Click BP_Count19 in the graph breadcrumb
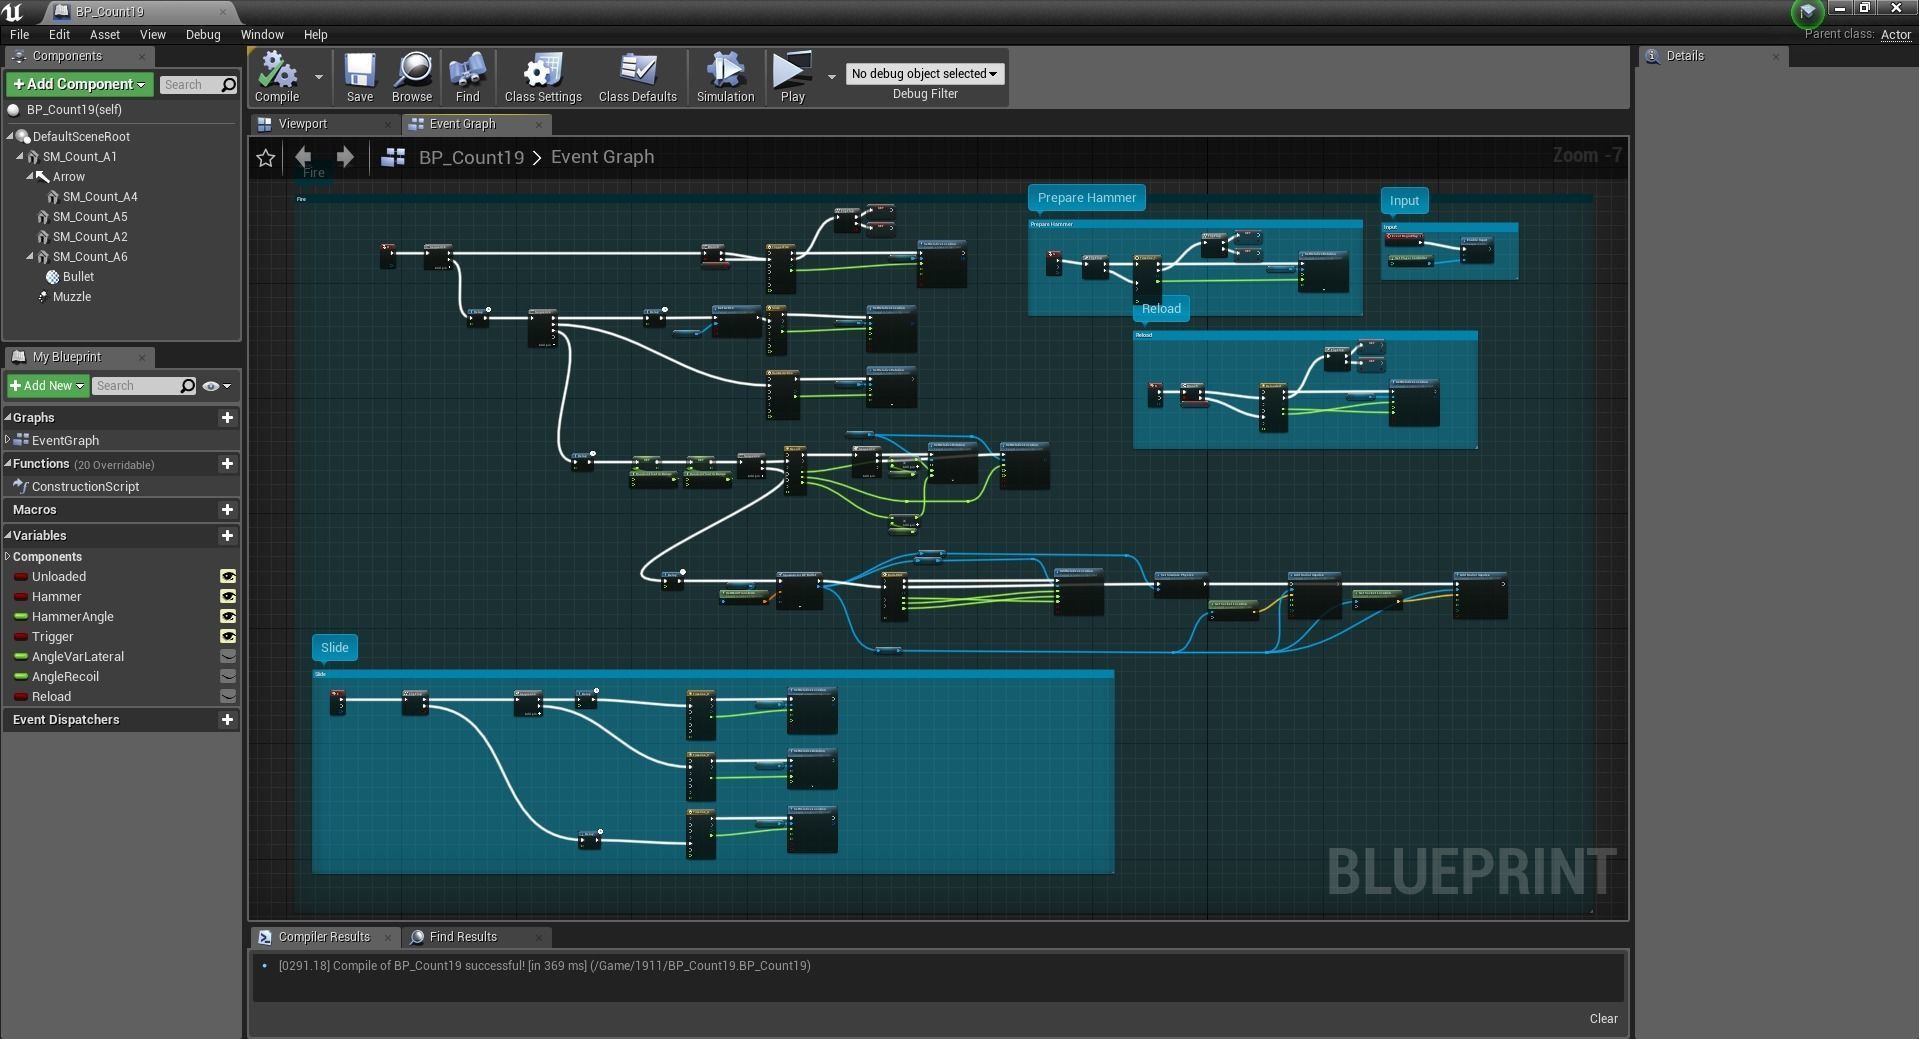This screenshot has height=1039, width=1919. [x=471, y=157]
